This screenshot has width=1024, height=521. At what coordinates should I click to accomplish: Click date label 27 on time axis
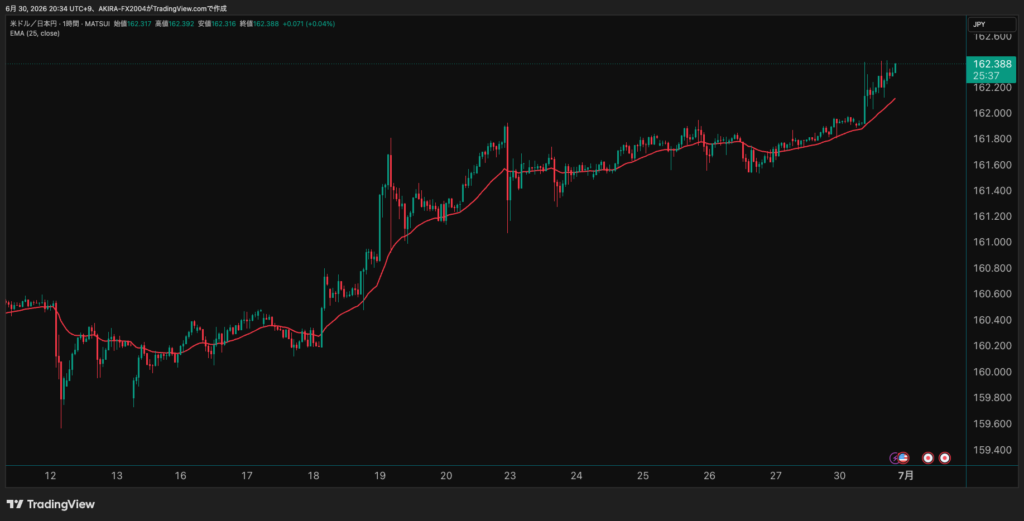tap(775, 476)
